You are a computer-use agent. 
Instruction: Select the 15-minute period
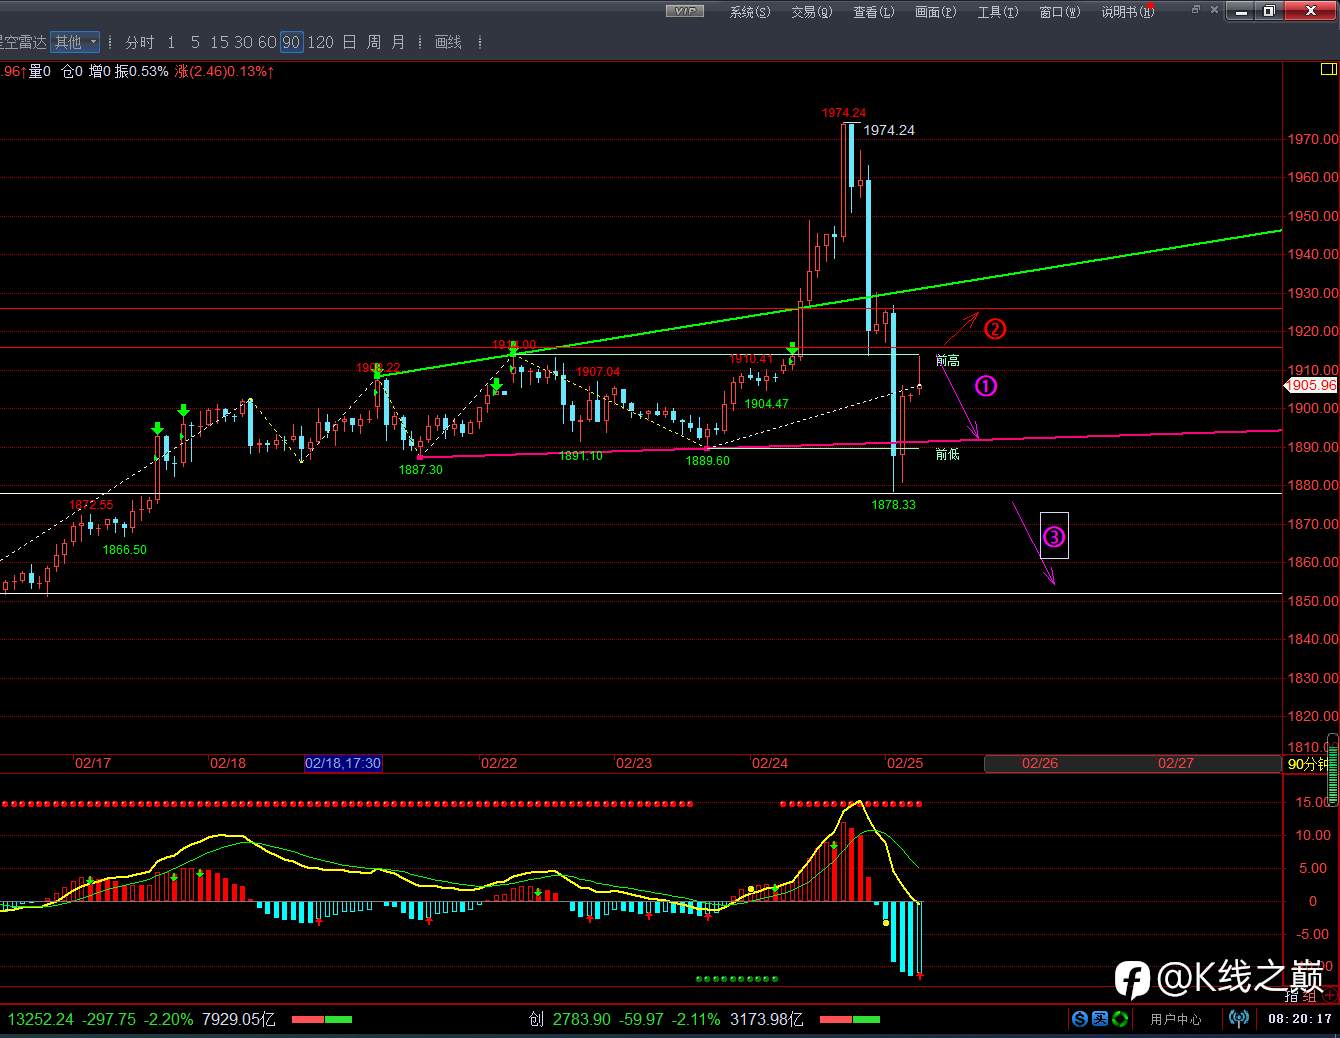tap(219, 42)
